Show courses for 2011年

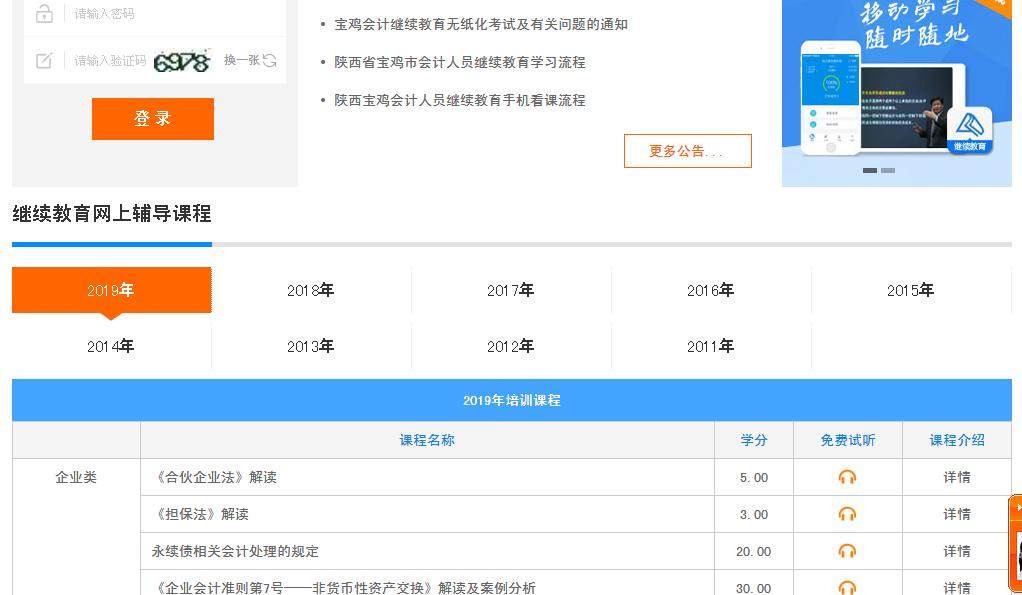pos(711,346)
